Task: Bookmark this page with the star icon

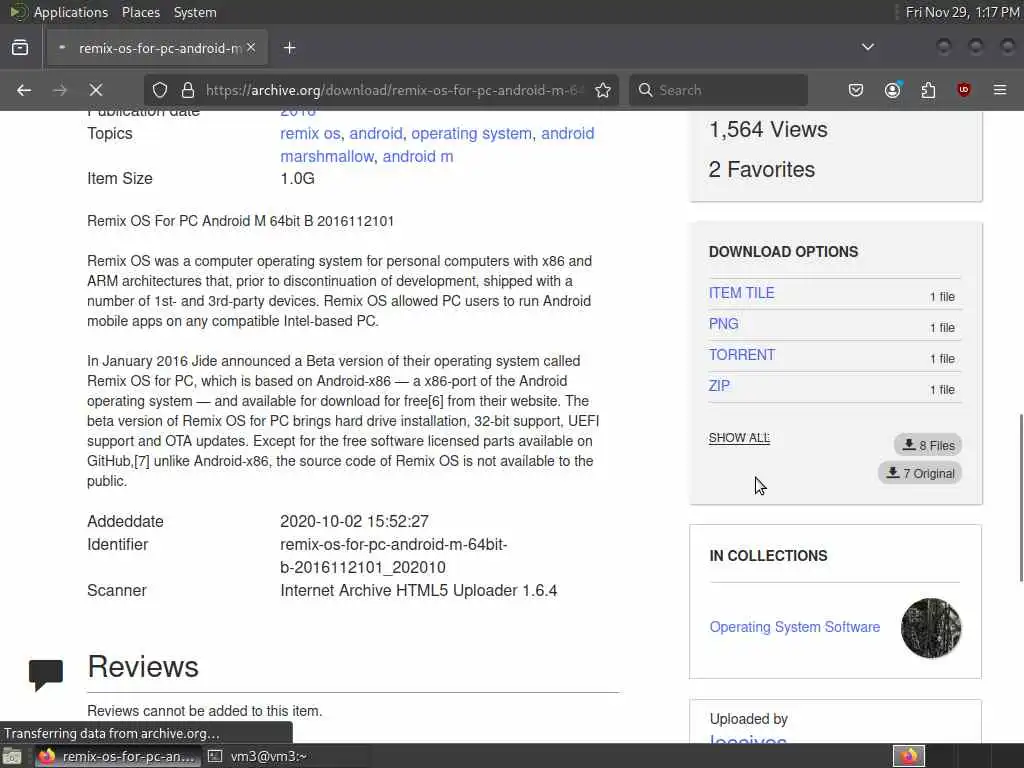Action: pyautogui.click(x=603, y=90)
